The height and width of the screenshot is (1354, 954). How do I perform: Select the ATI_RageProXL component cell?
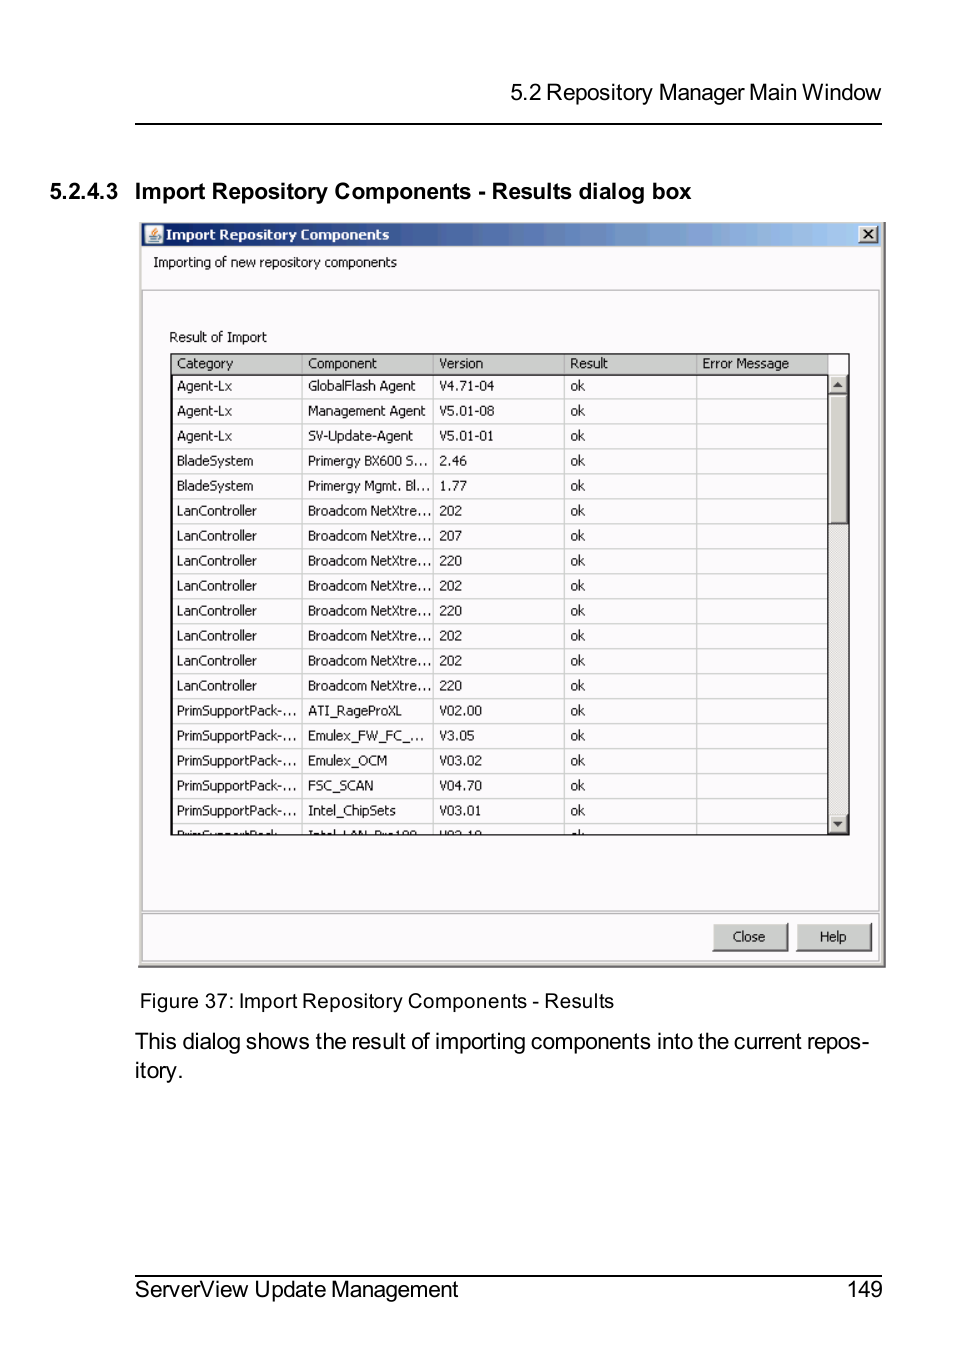pyautogui.click(x=368, y=711)
